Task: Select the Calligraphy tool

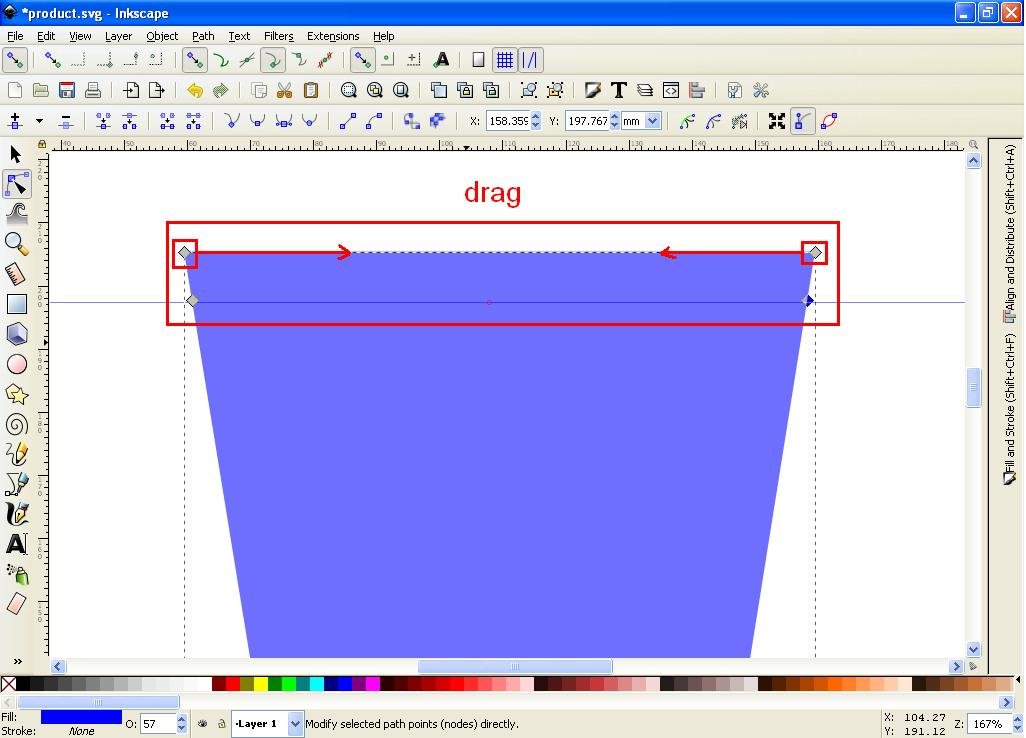Action: [15, 514]
